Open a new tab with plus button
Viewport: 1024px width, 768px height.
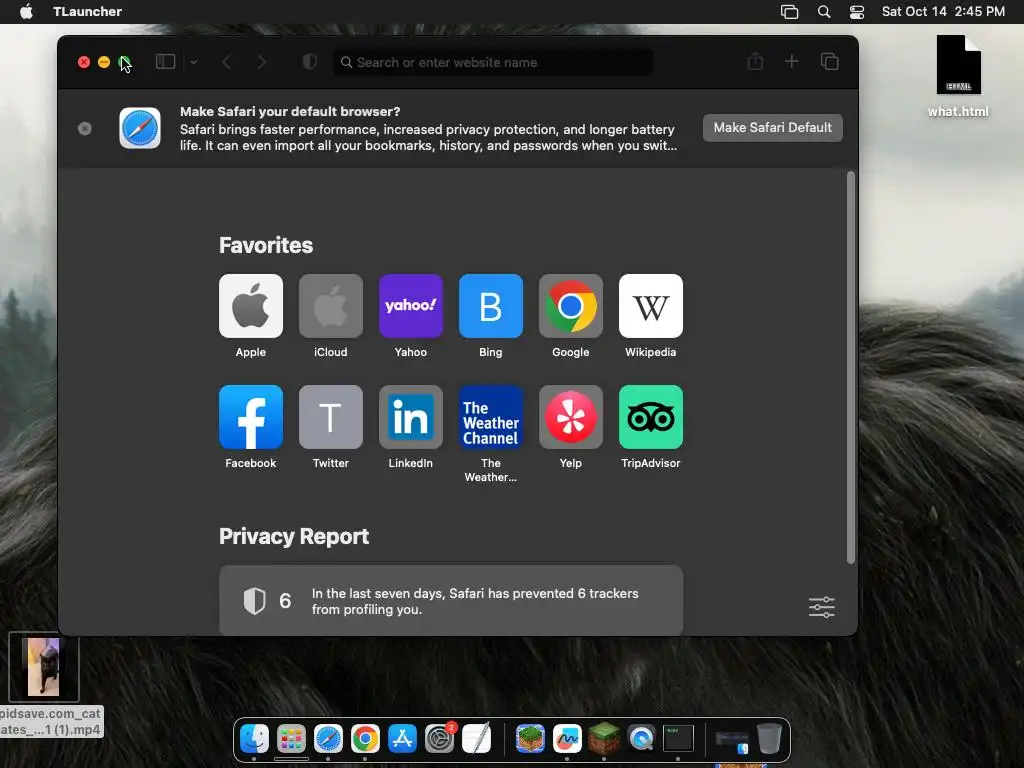[x=792, y=61]
